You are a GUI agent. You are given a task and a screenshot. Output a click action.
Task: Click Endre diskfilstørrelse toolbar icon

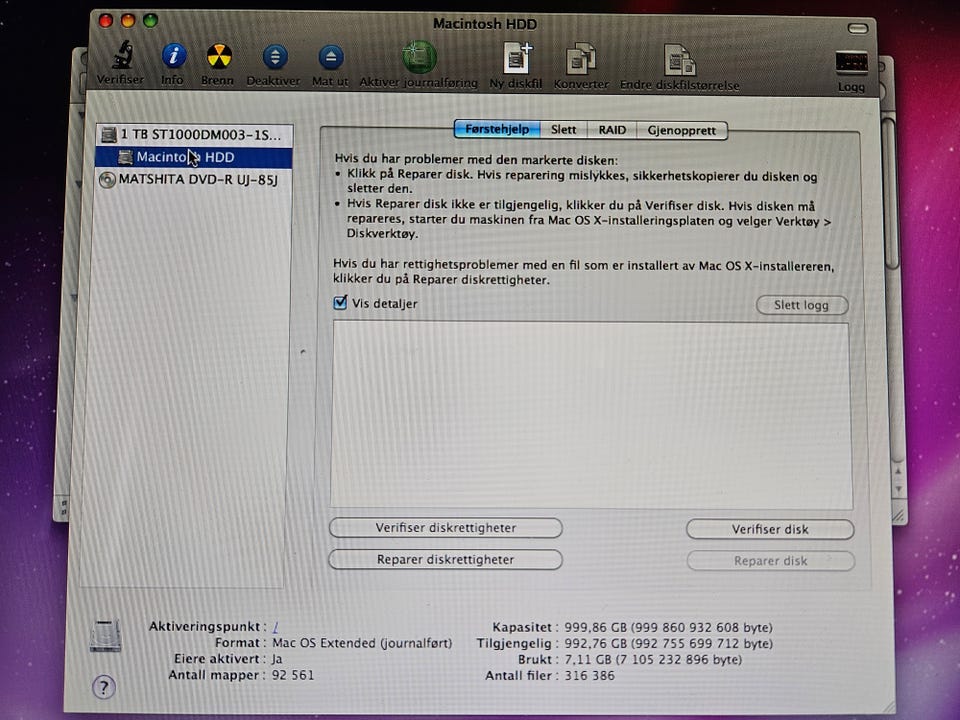click(680, 60)
